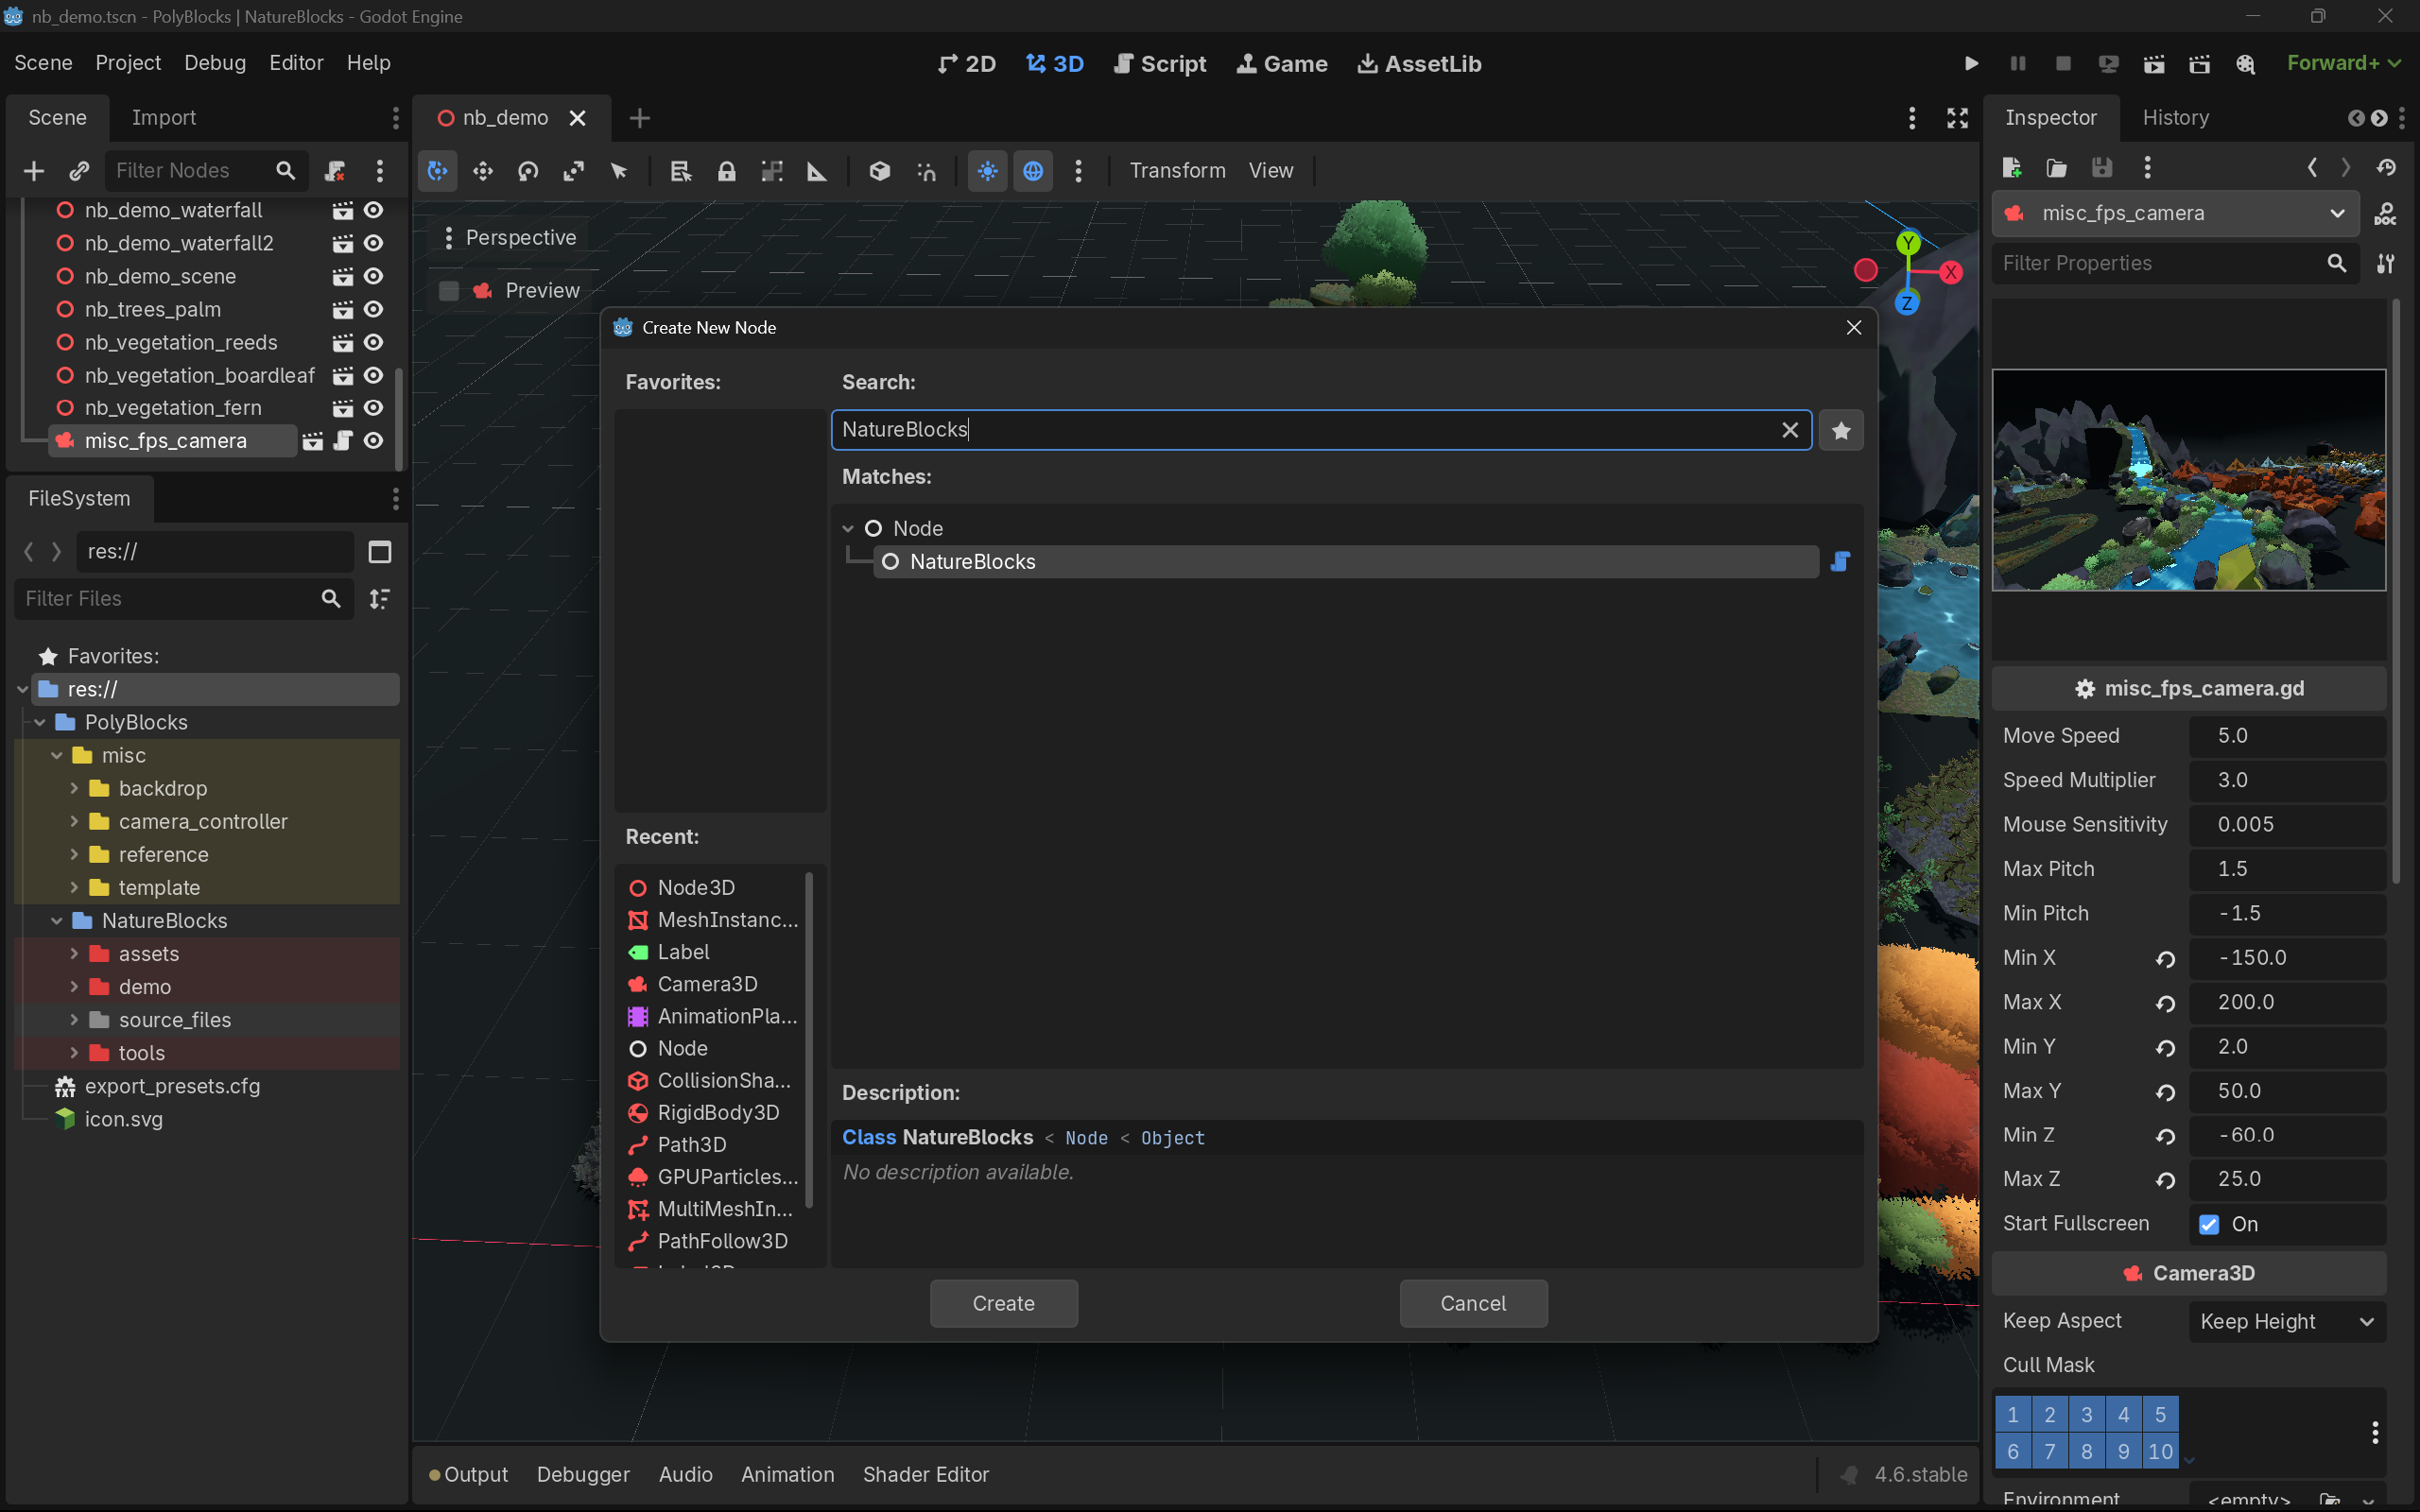Hide the misc_fps_camera node
Screen dimensions: 2420x1512
[374, 441]
